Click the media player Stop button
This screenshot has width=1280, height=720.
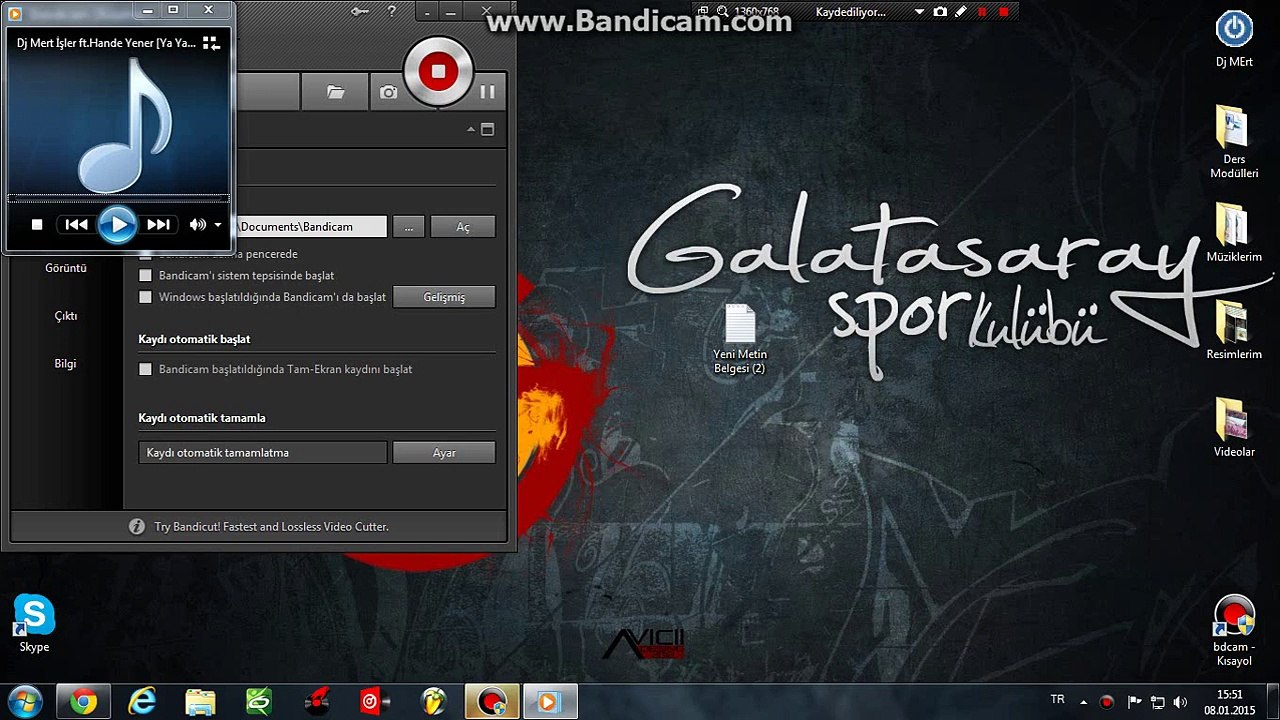(x=37, y=225)
